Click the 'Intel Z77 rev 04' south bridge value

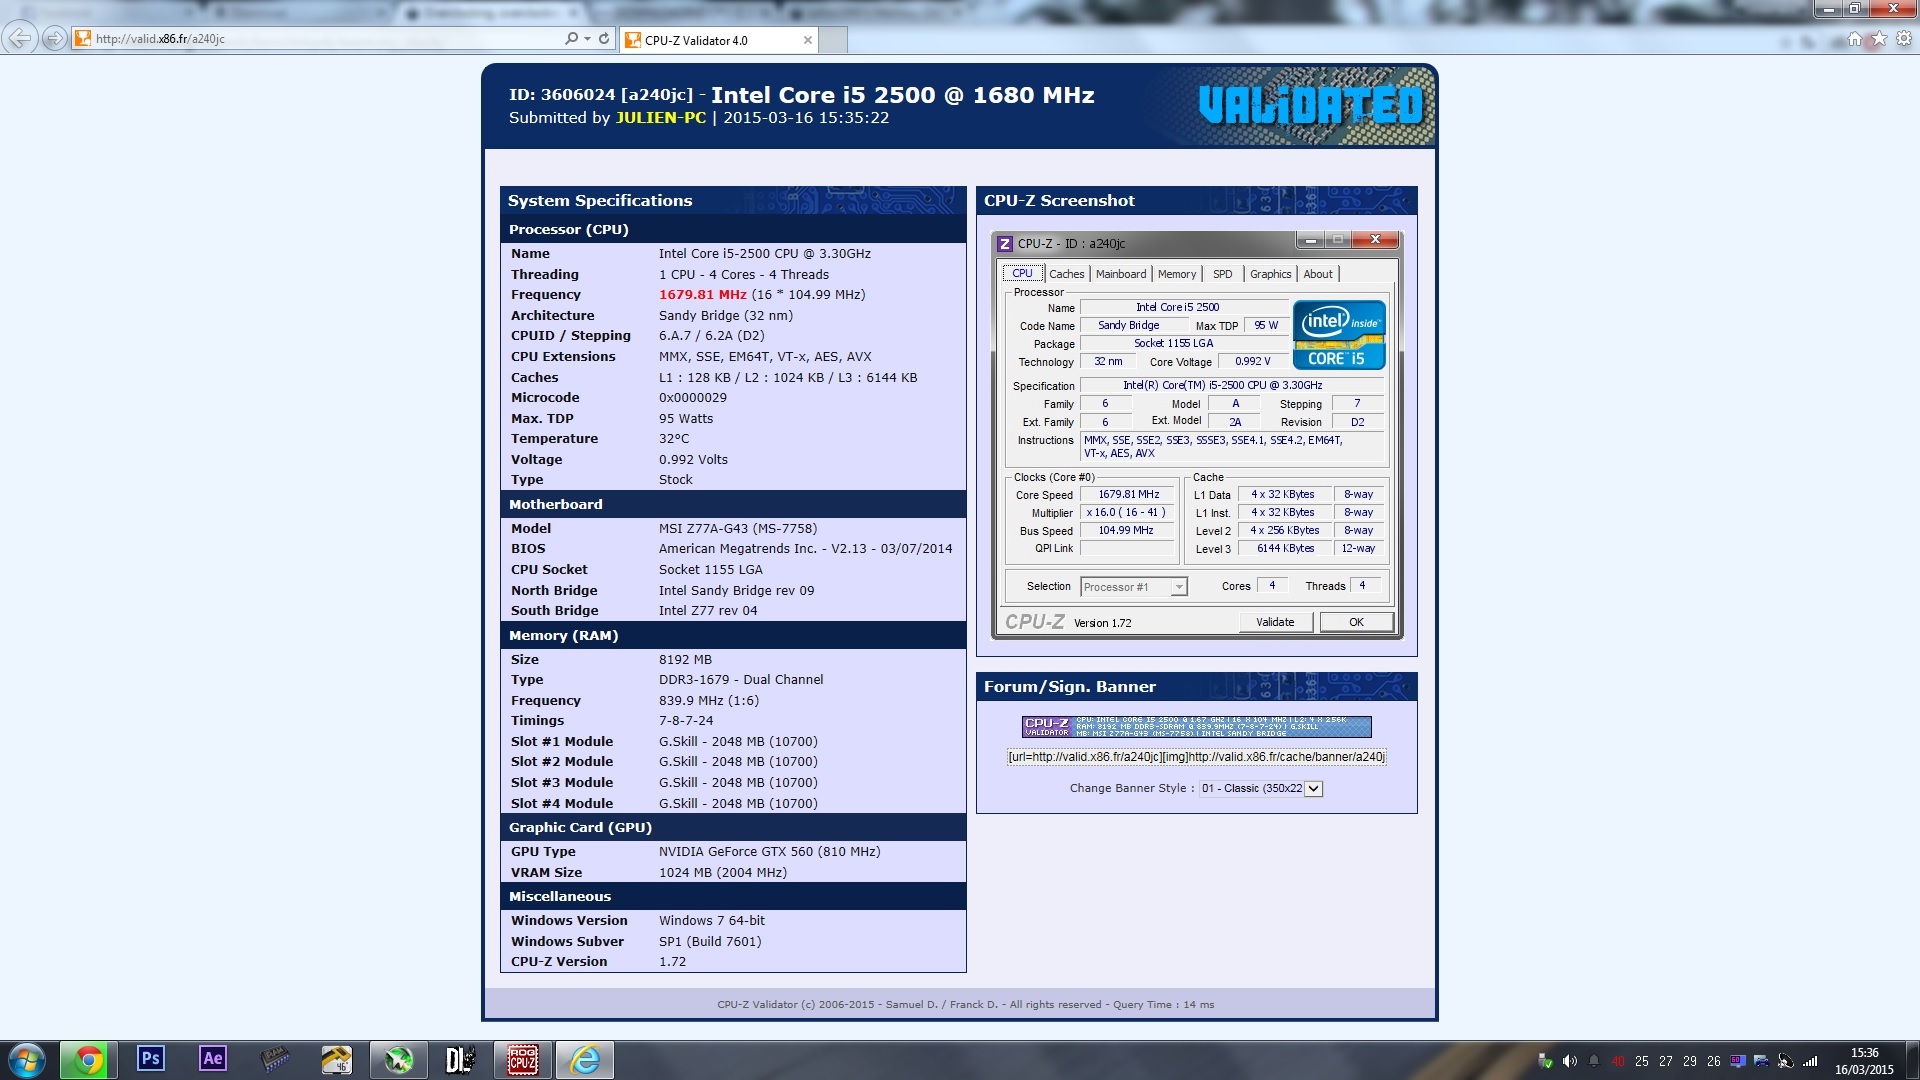tap(707, 611)
